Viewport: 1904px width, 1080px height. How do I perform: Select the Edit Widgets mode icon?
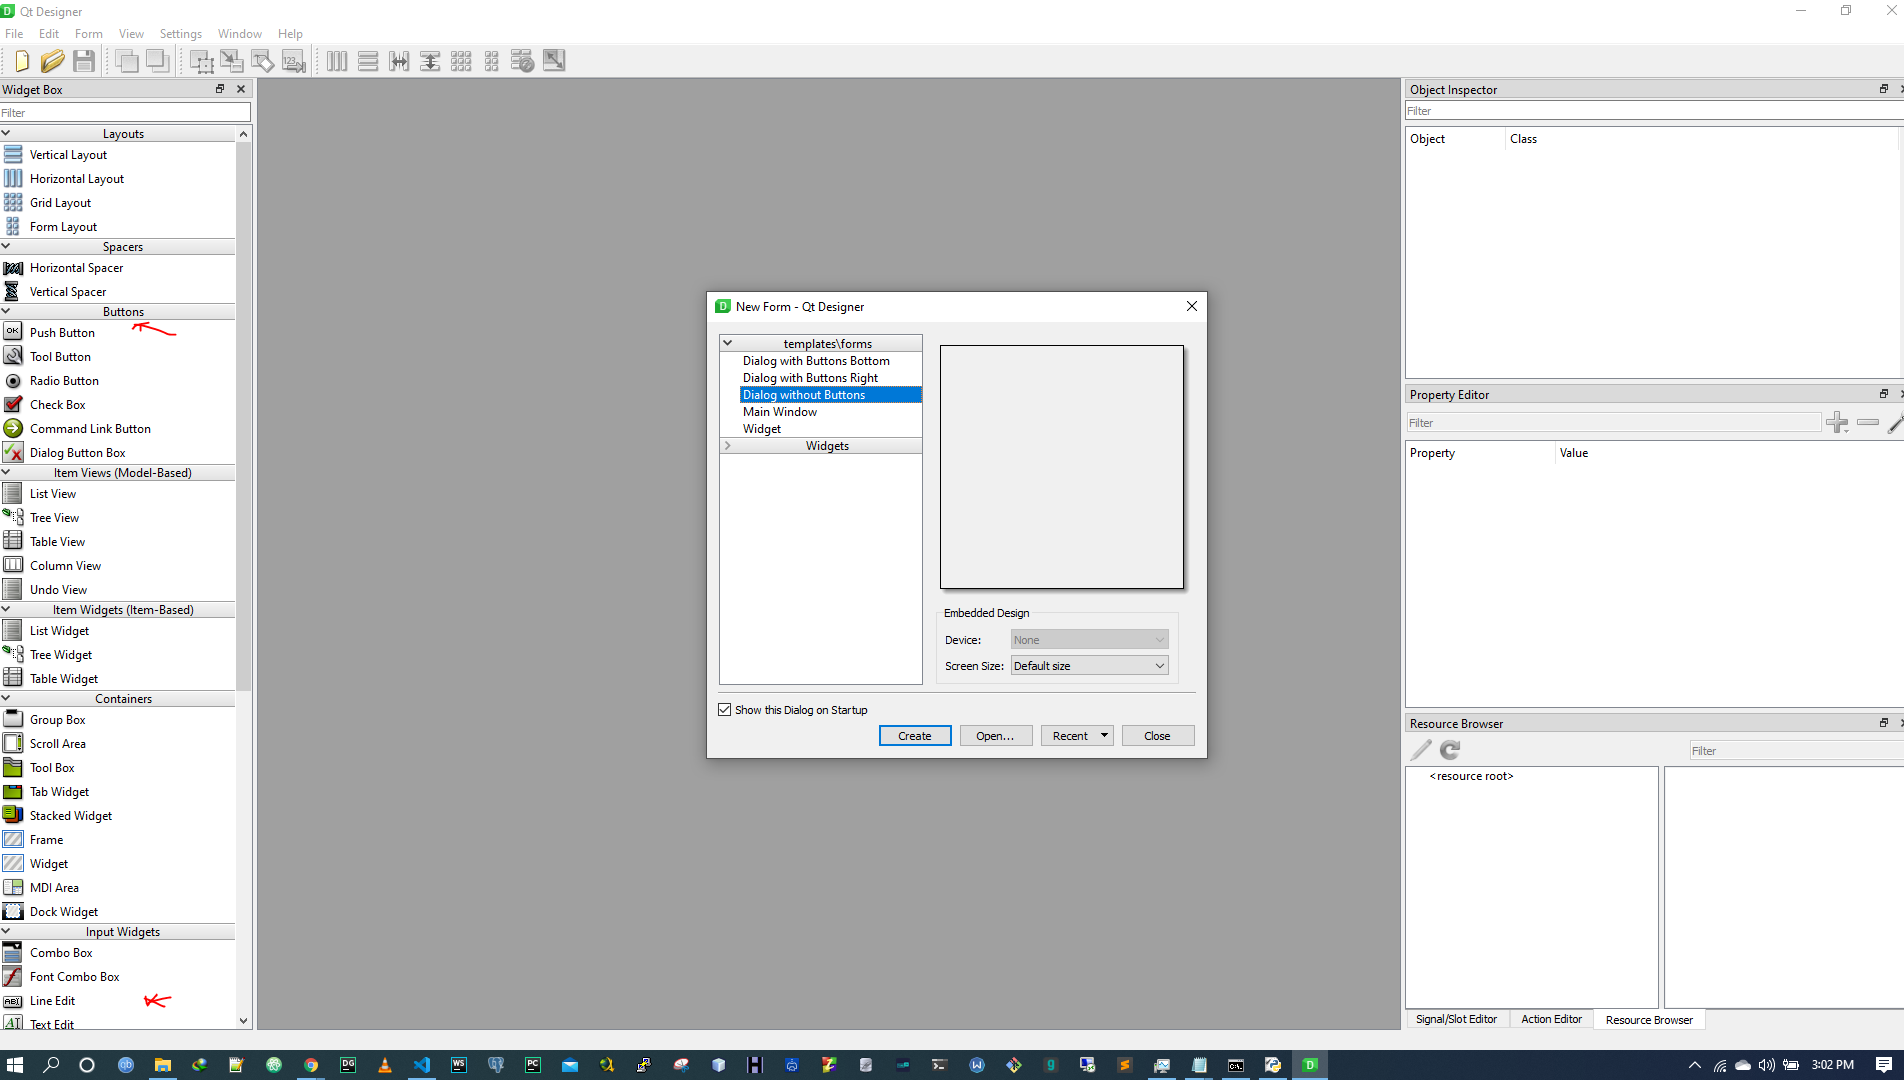click(x=201, y=61)
